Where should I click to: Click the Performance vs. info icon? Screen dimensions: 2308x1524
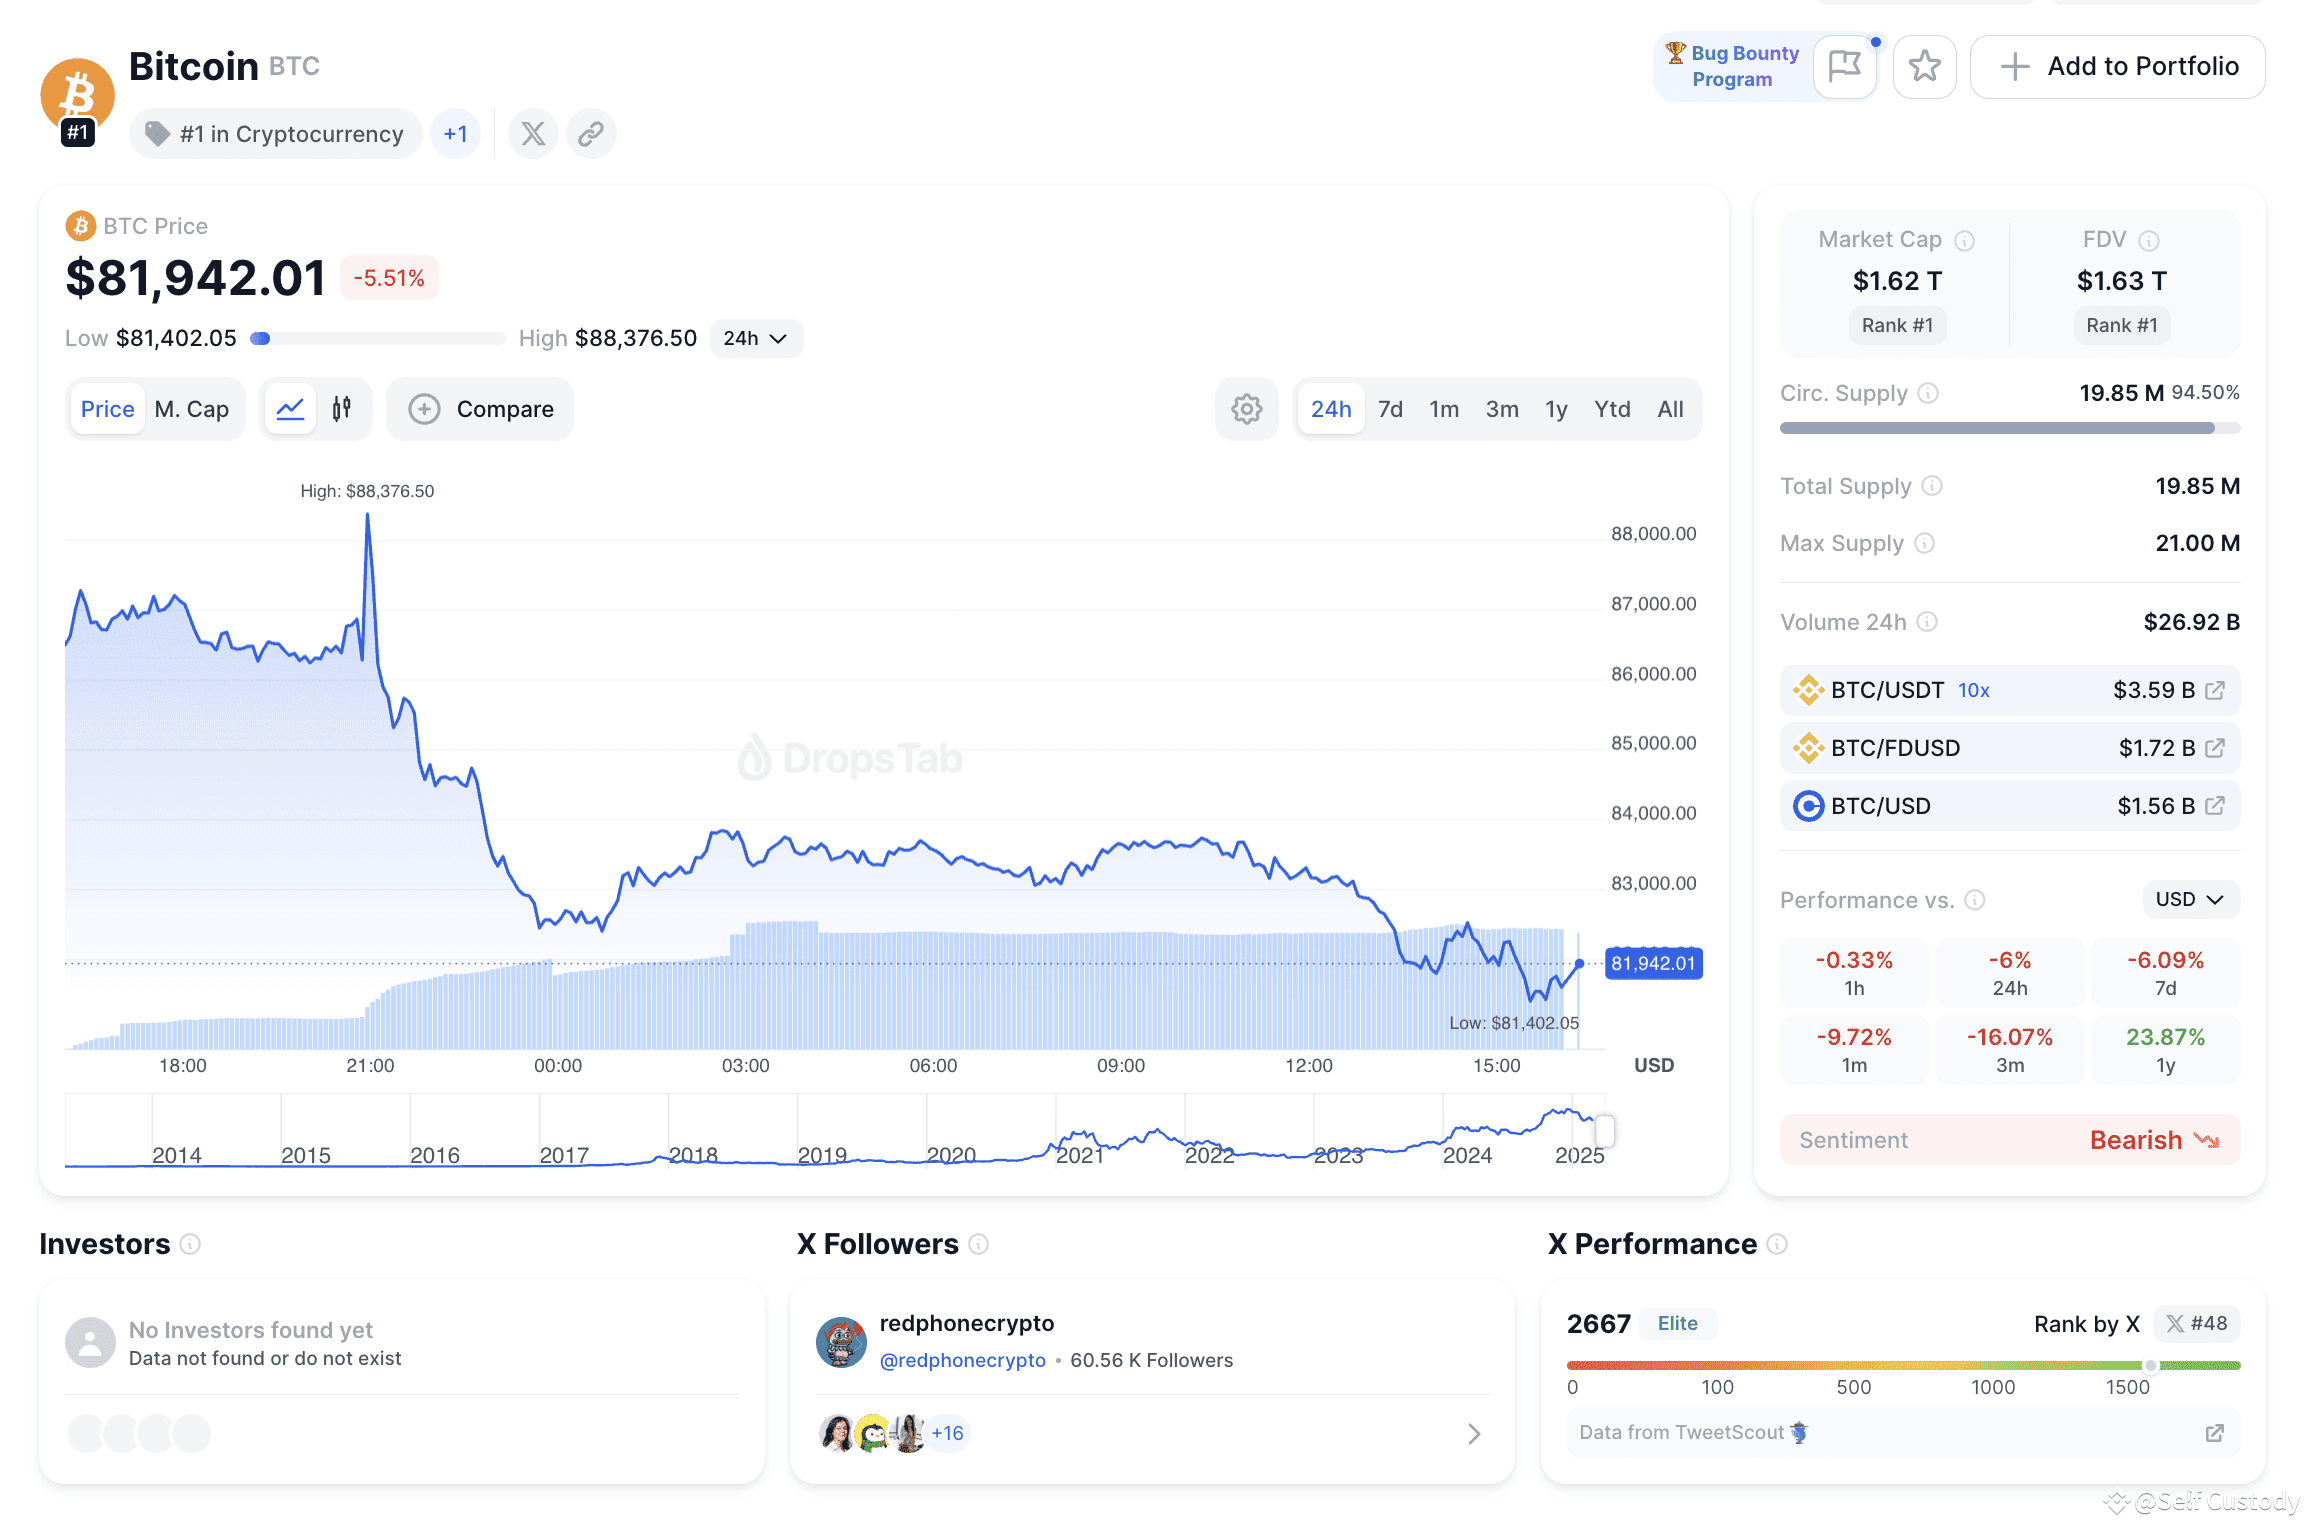(1974, 900)
